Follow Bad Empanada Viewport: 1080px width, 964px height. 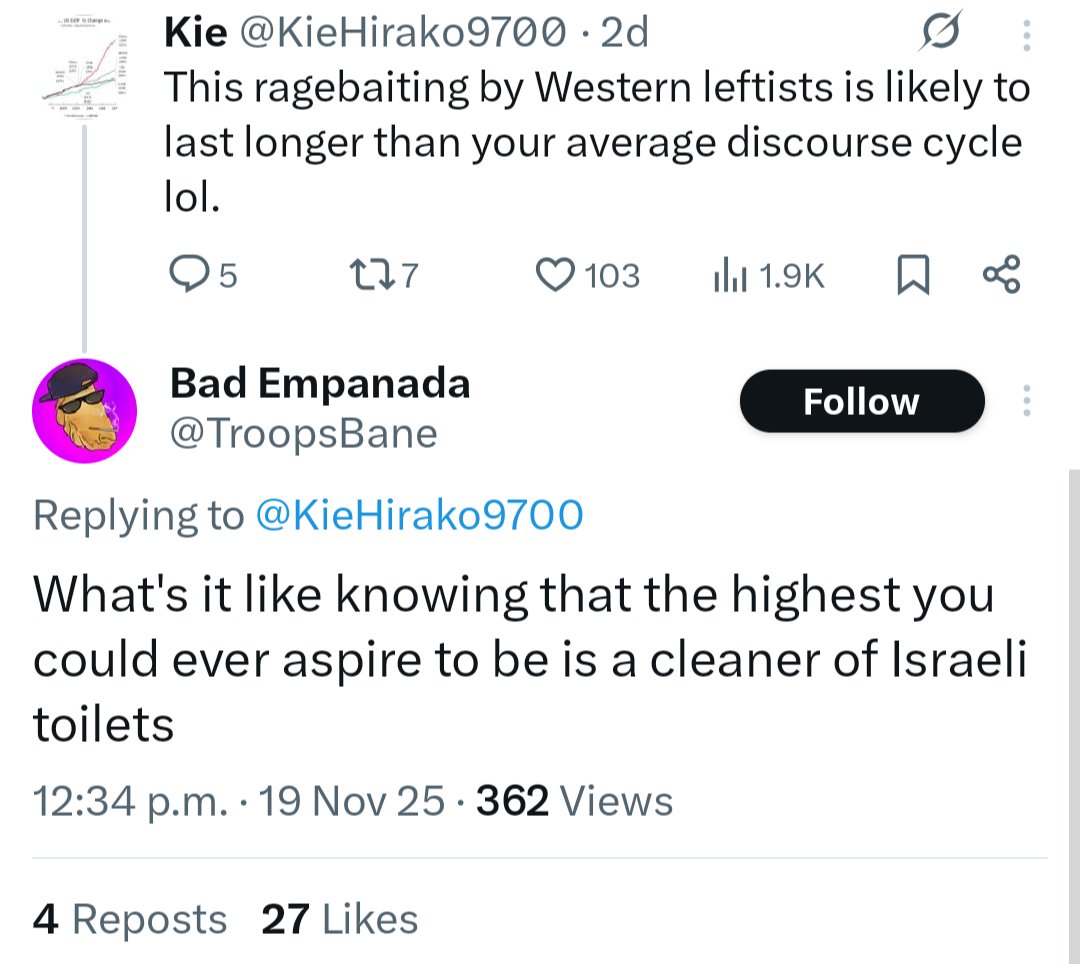click(x=861, y=401)
